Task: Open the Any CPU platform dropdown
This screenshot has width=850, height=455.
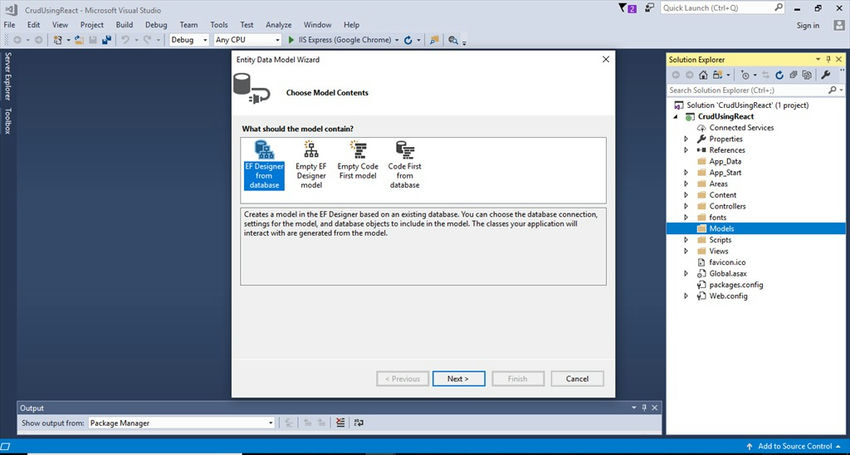Action: (247, 40)
